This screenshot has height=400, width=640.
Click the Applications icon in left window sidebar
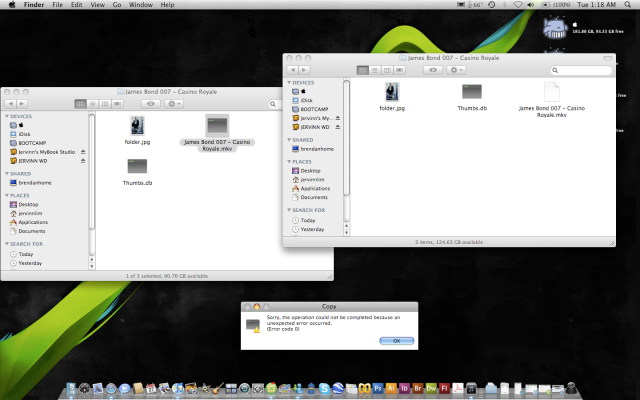click(31, 222)
